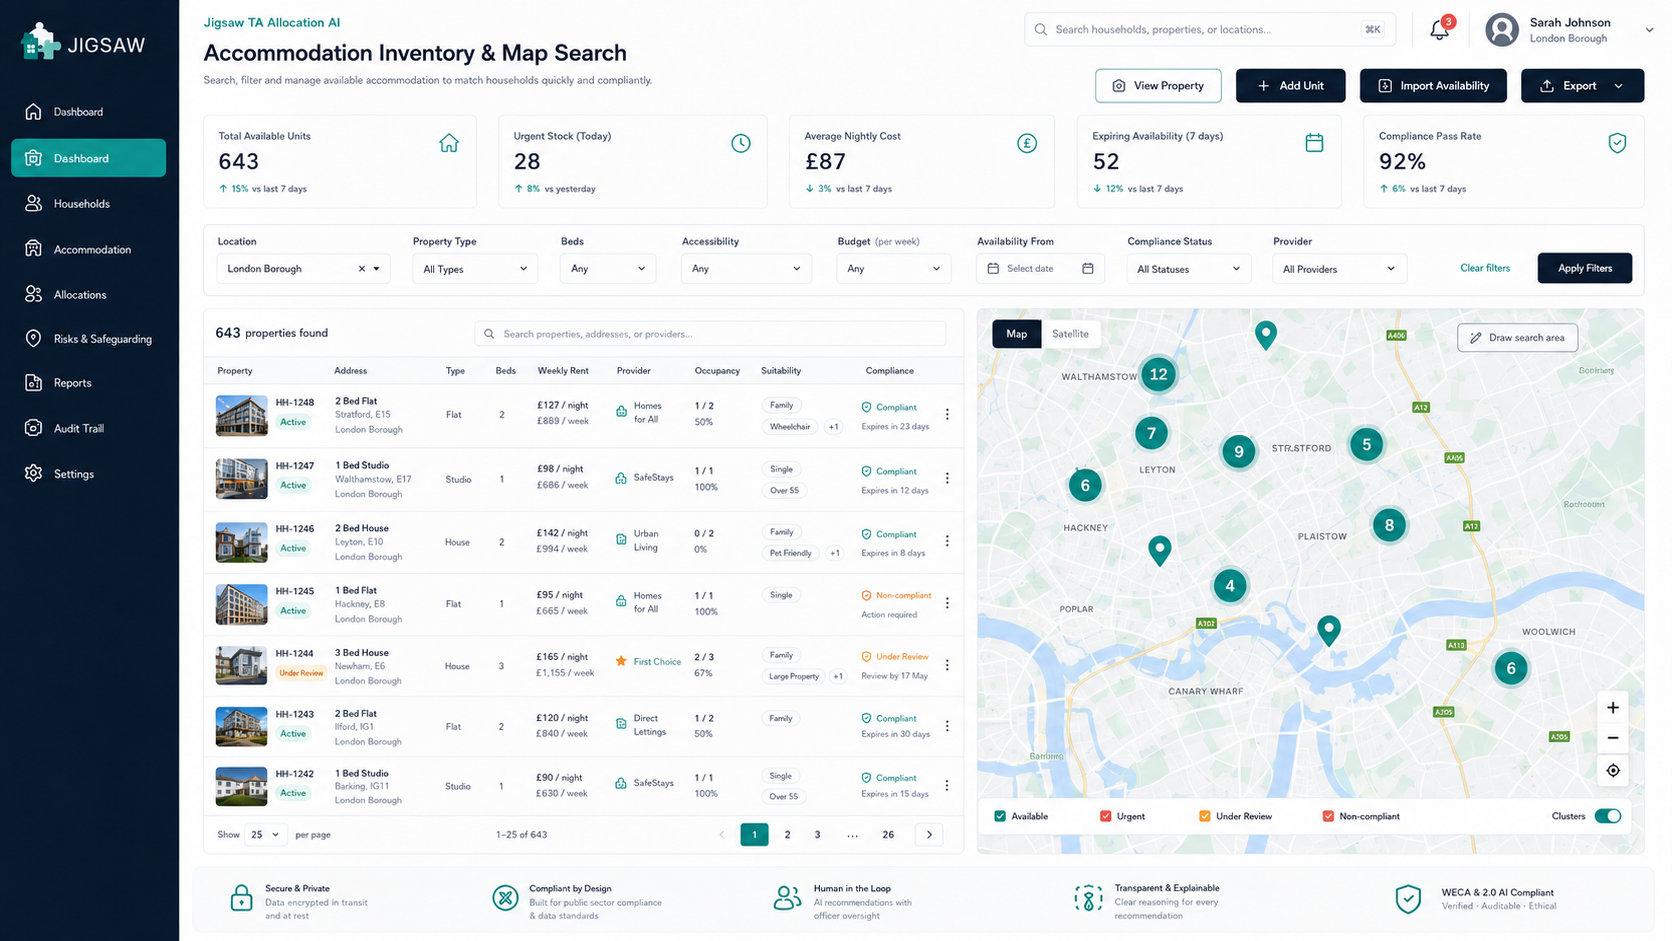
Task: Open row menu for HH-1248
Action: (x=947, y=414)
